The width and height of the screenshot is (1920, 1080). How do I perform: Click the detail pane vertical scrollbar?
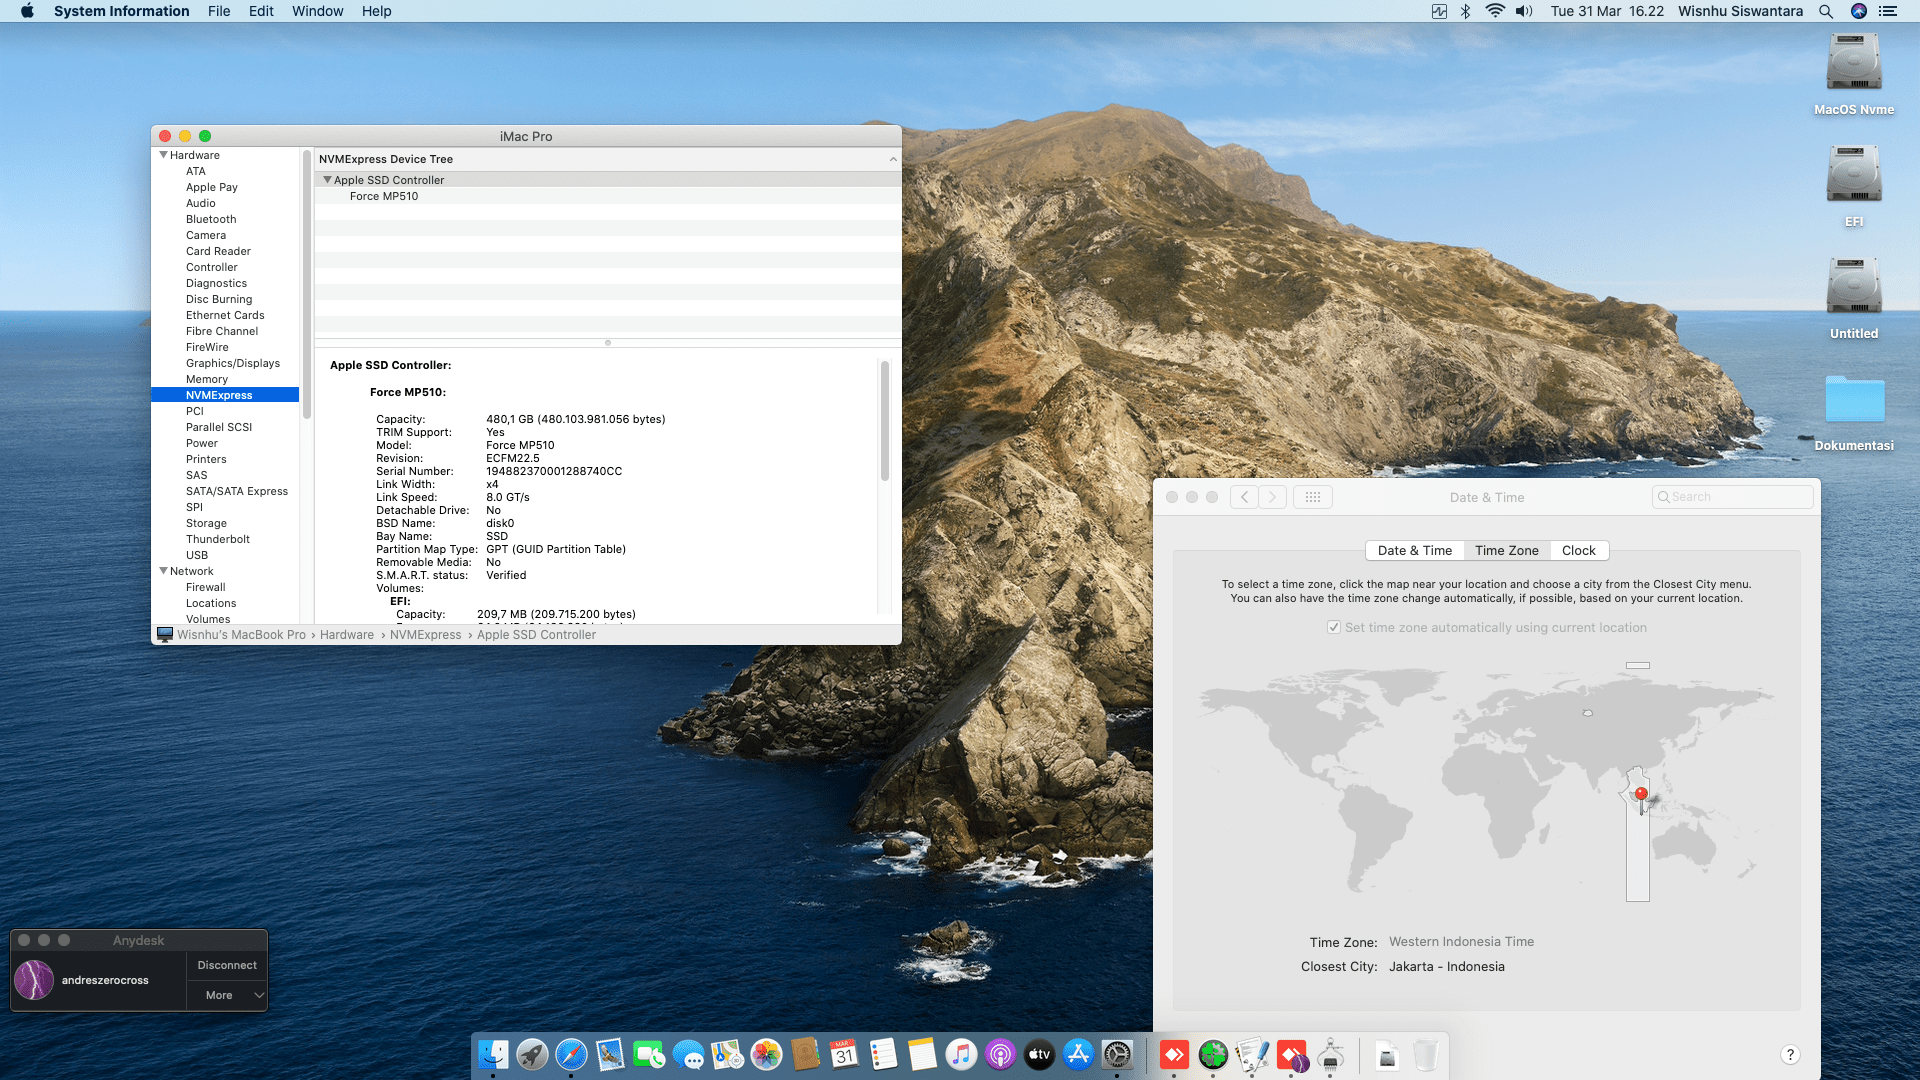coord(884,420)
